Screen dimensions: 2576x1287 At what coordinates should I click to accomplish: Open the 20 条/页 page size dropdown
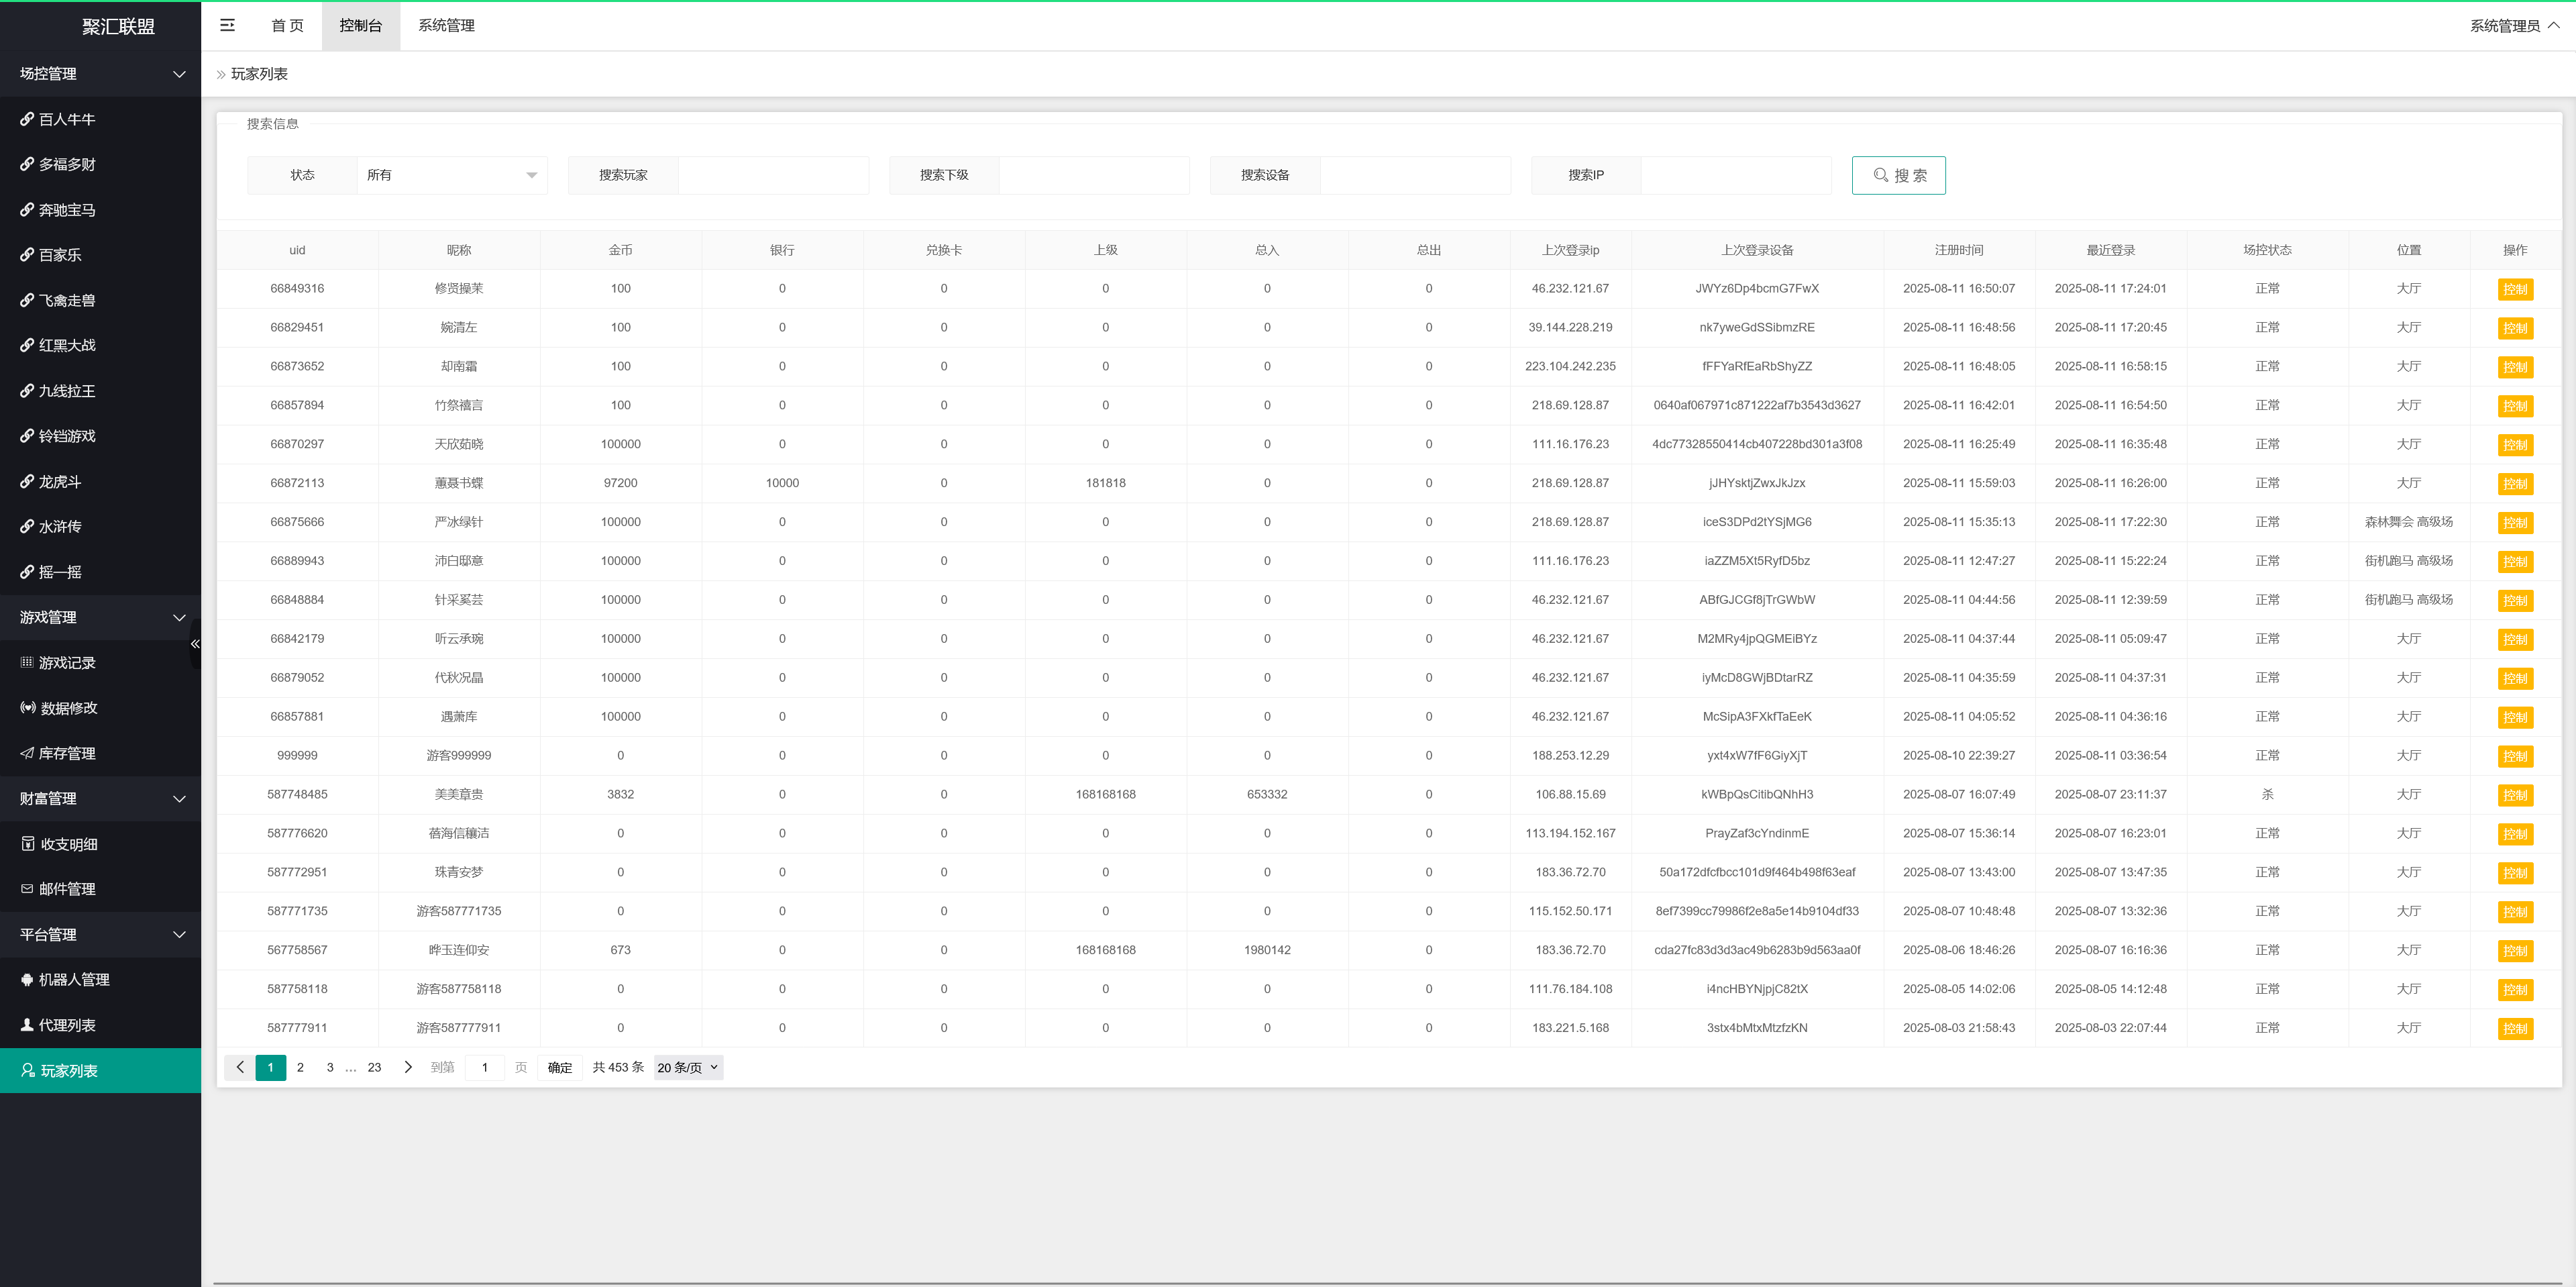coord(688,1068)
